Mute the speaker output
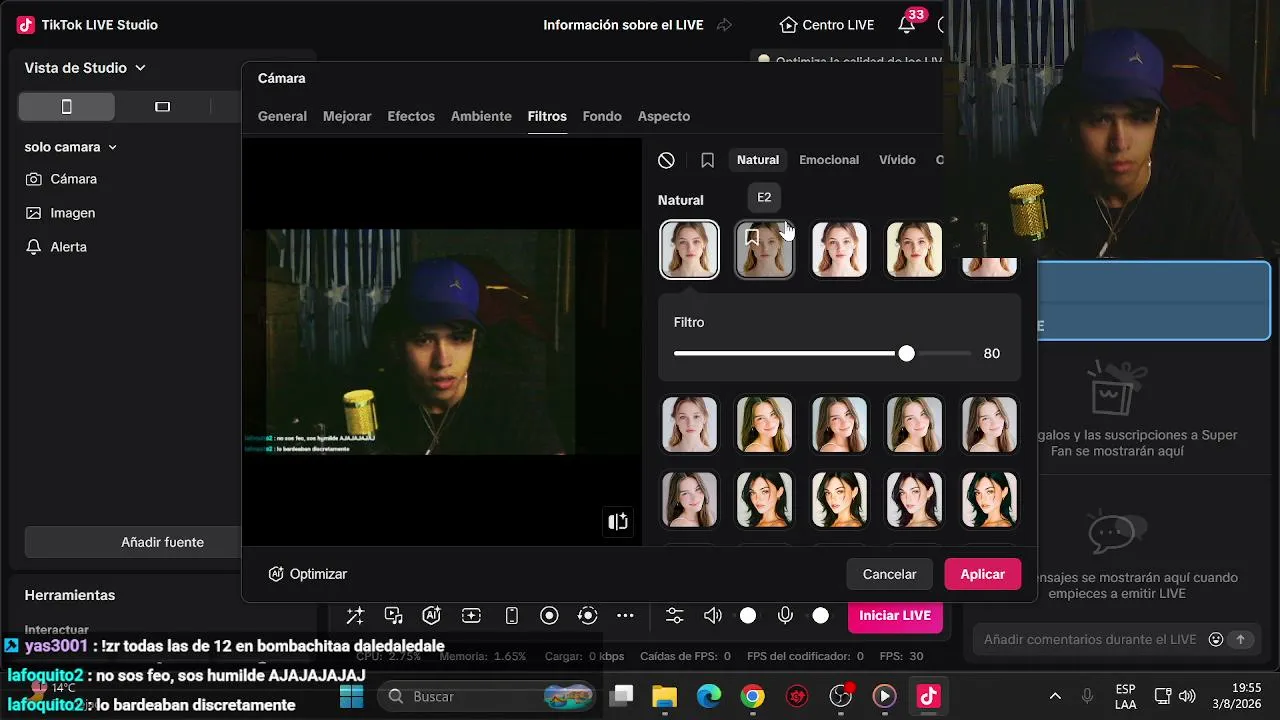The image size is (1280, 720). click(x=713, y=616)
